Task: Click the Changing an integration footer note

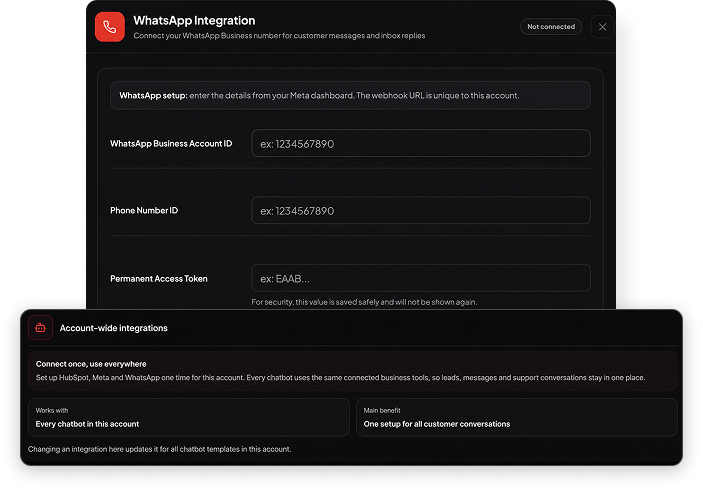Action: (160, 449)
